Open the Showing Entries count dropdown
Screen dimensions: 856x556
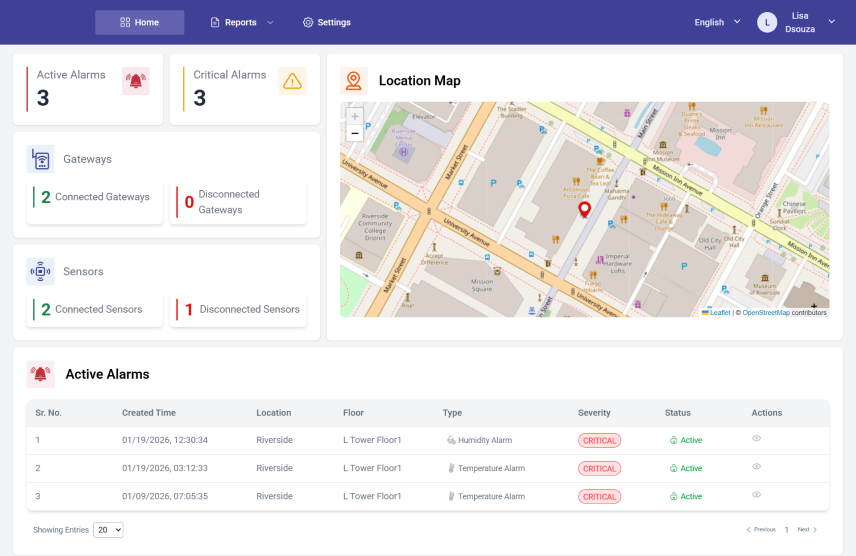(x=108, y=530)
